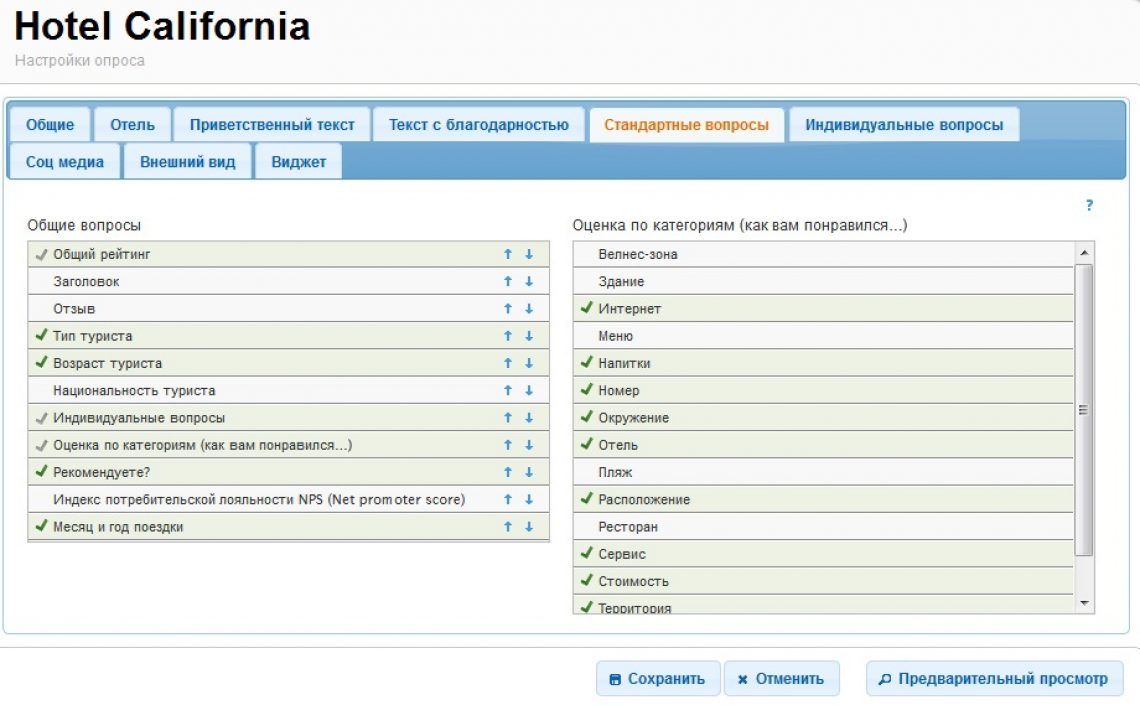The image size is (1140, 705).
Task: Move Заголовок row up with arrow
Action: click(508, 282)
